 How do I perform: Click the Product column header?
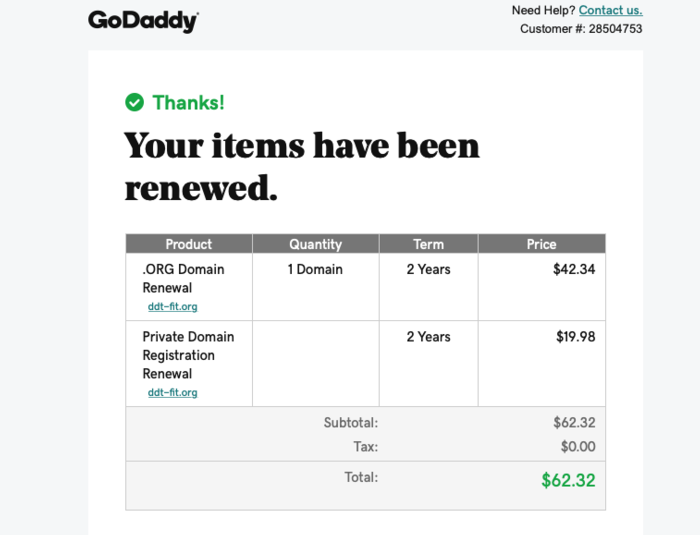[189, 244]
